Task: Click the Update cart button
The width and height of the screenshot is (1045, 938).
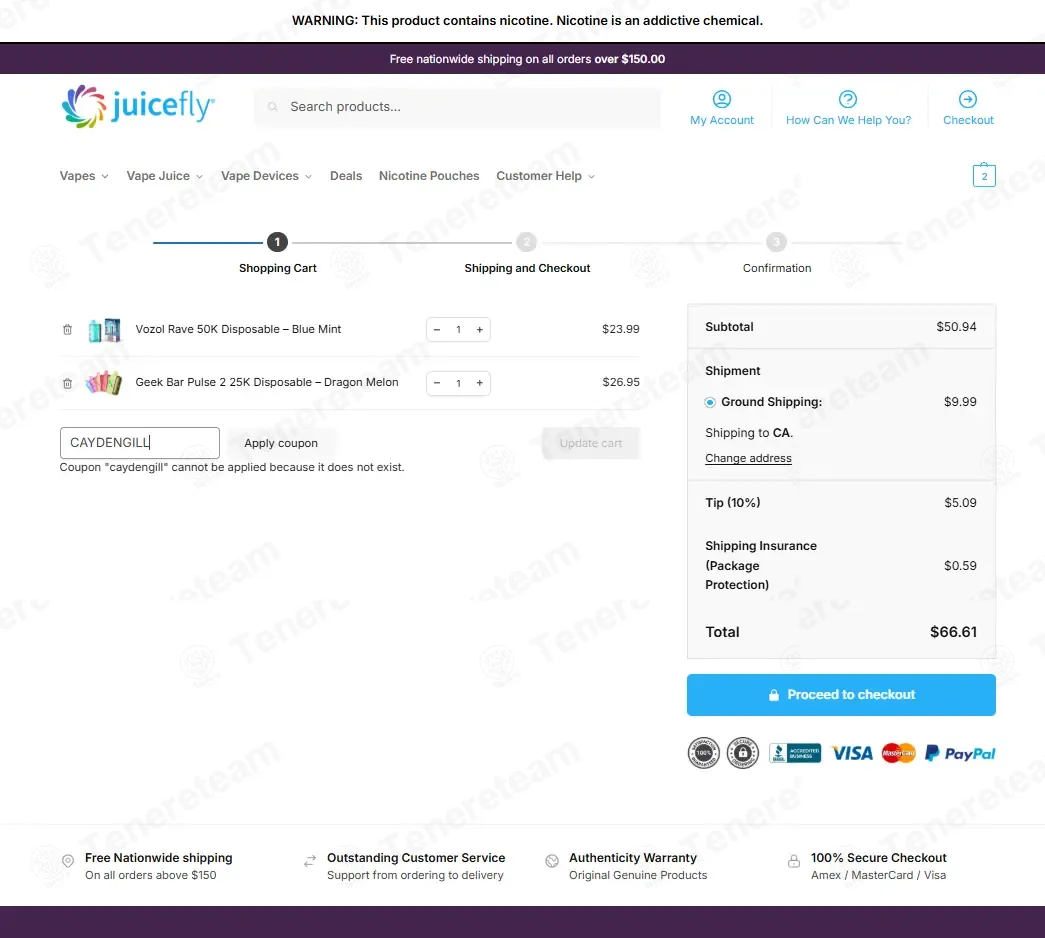Action: tap(590, 443)
